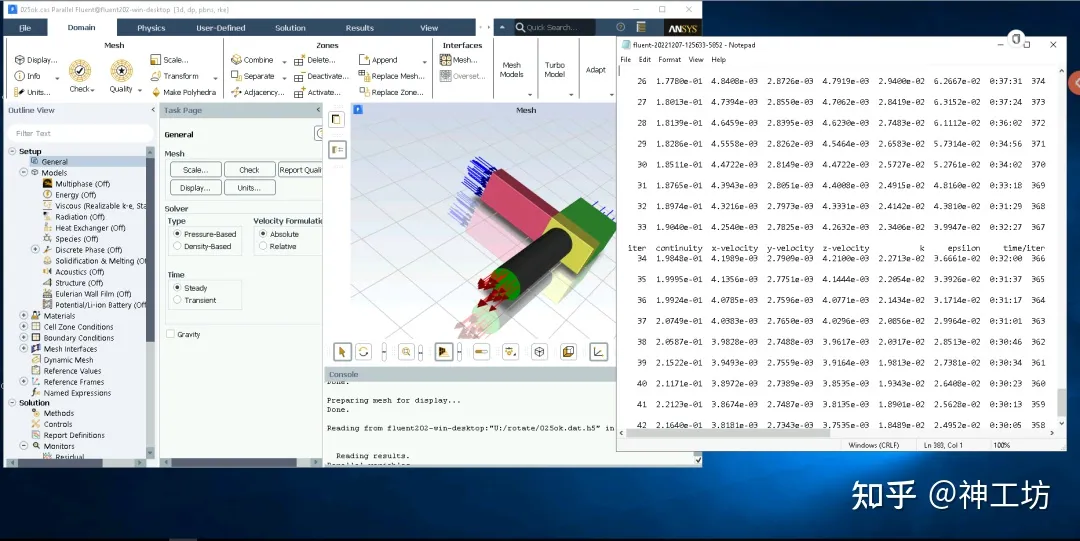The image size is (1080, 541).
Task: Click the Interfaces Mesh icon
Action: pyautogui.click(x=446, y=60)
